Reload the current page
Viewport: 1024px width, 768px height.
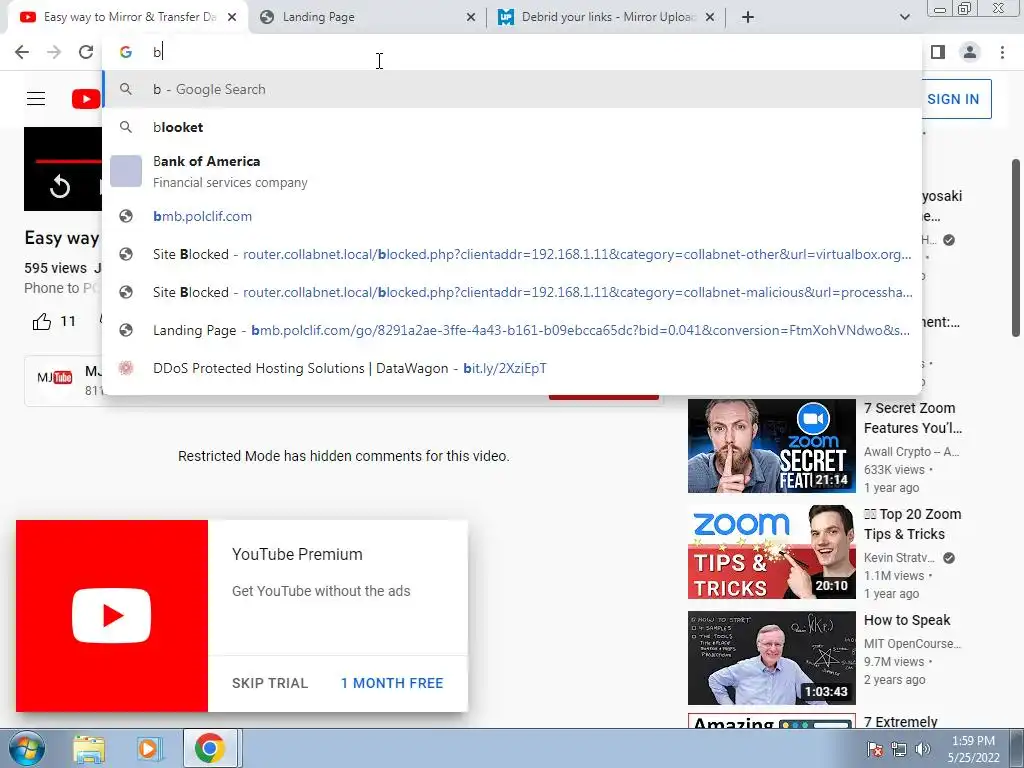coord(86,52)
